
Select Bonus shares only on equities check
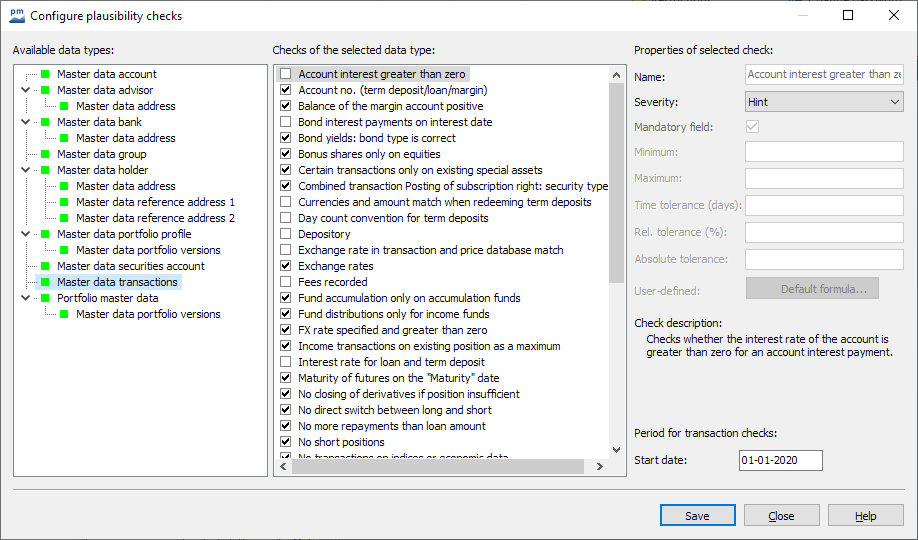click(x=369, y=154)
